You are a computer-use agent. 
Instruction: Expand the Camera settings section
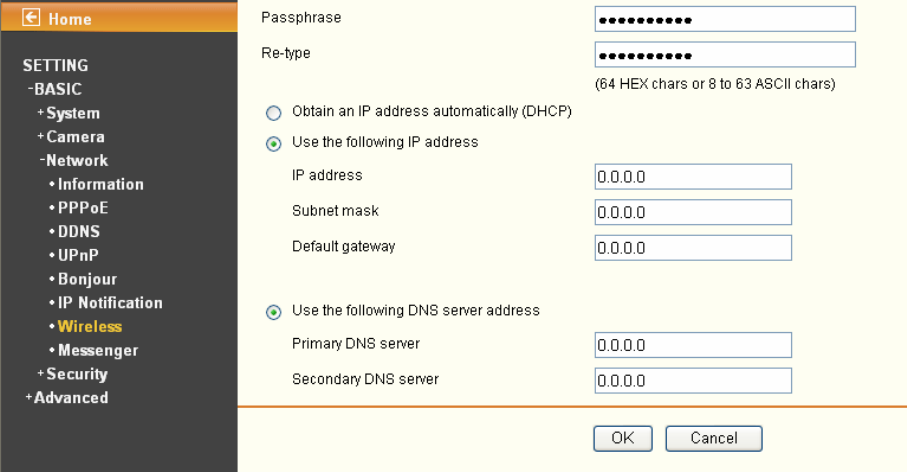pyautogui.click(x=71, y=137)
